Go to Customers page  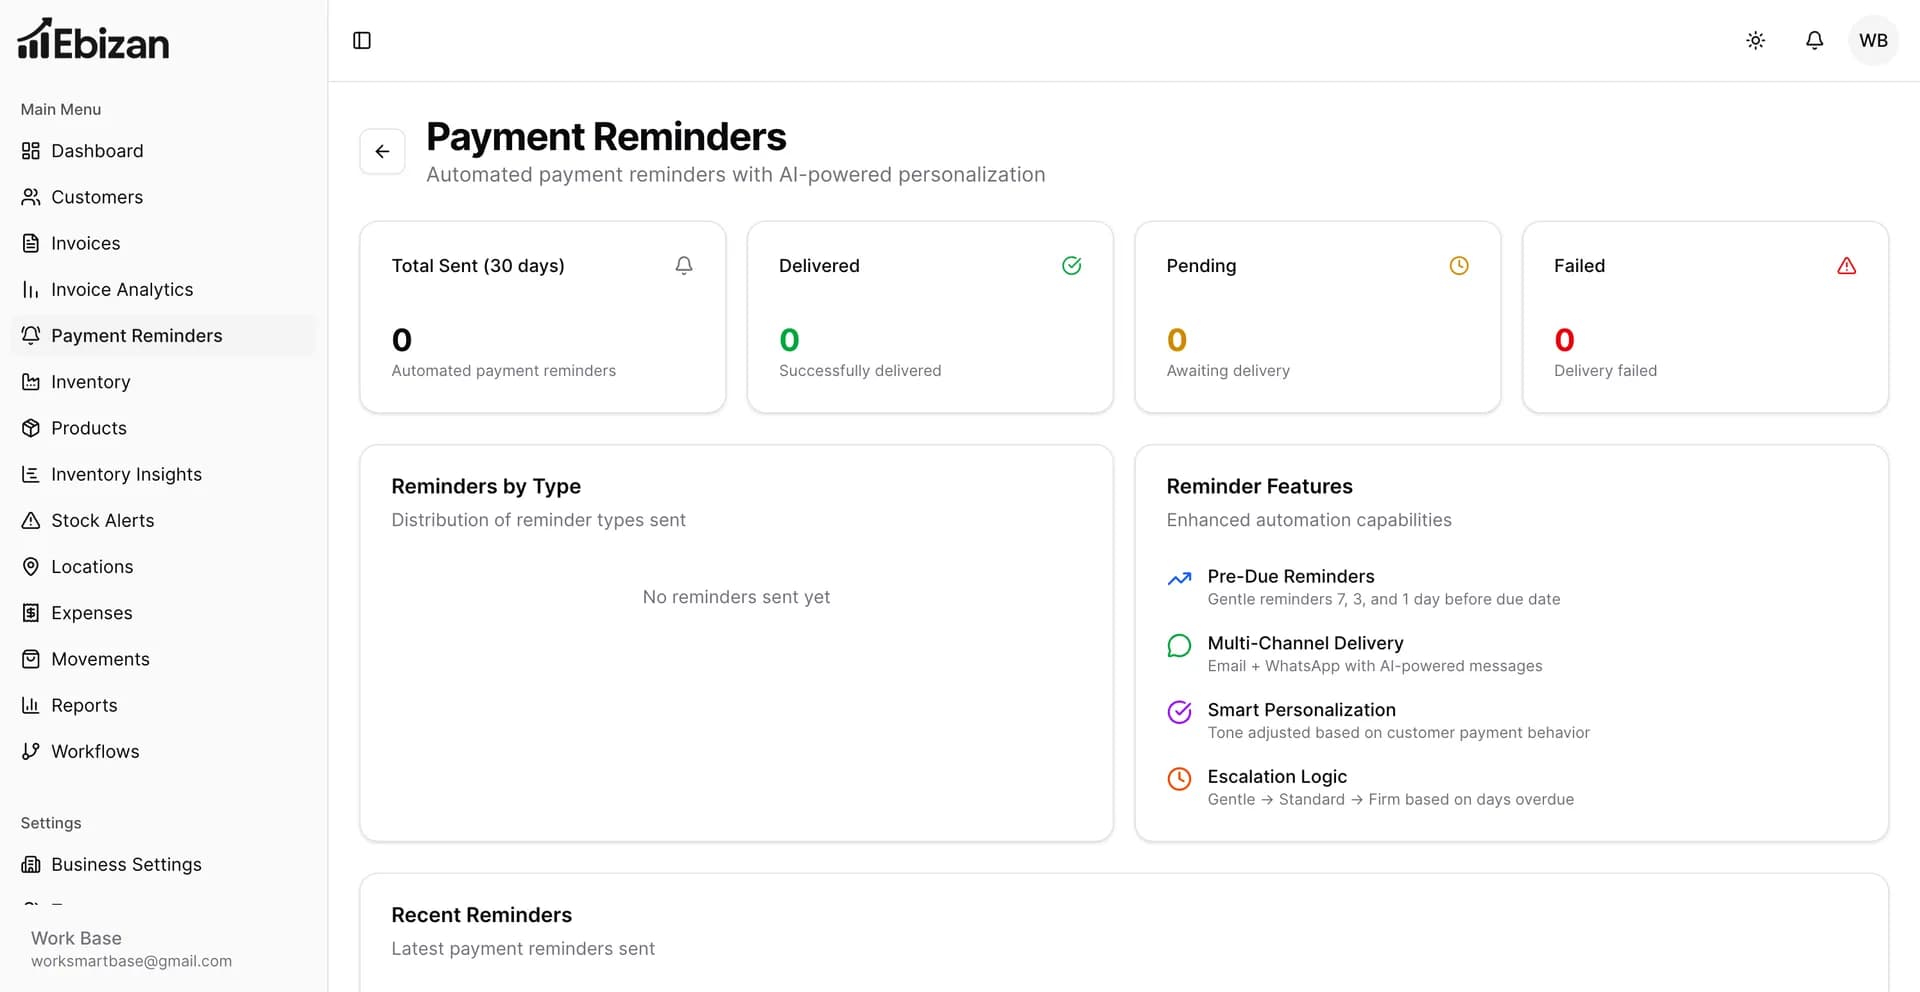[x=97, y=197]
